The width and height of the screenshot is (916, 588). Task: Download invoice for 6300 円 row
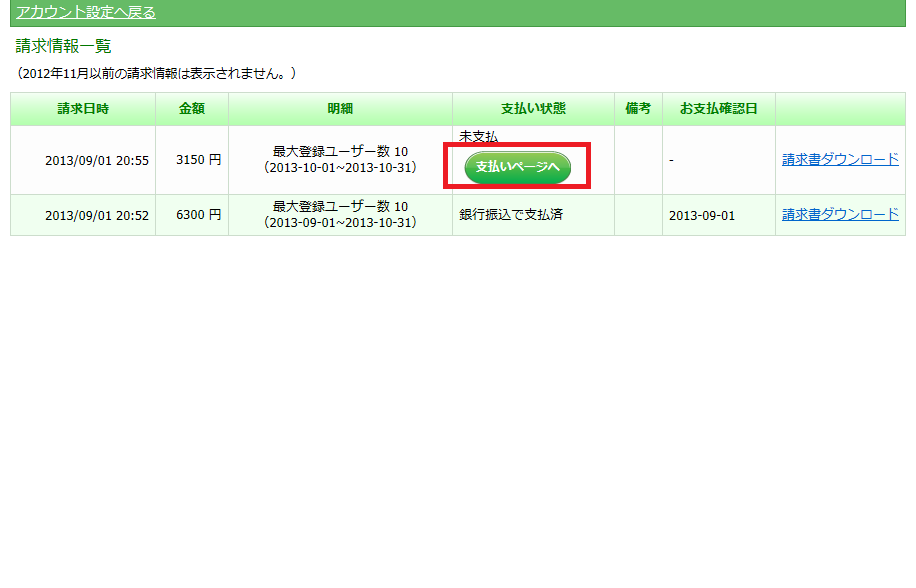pos(840,214)
